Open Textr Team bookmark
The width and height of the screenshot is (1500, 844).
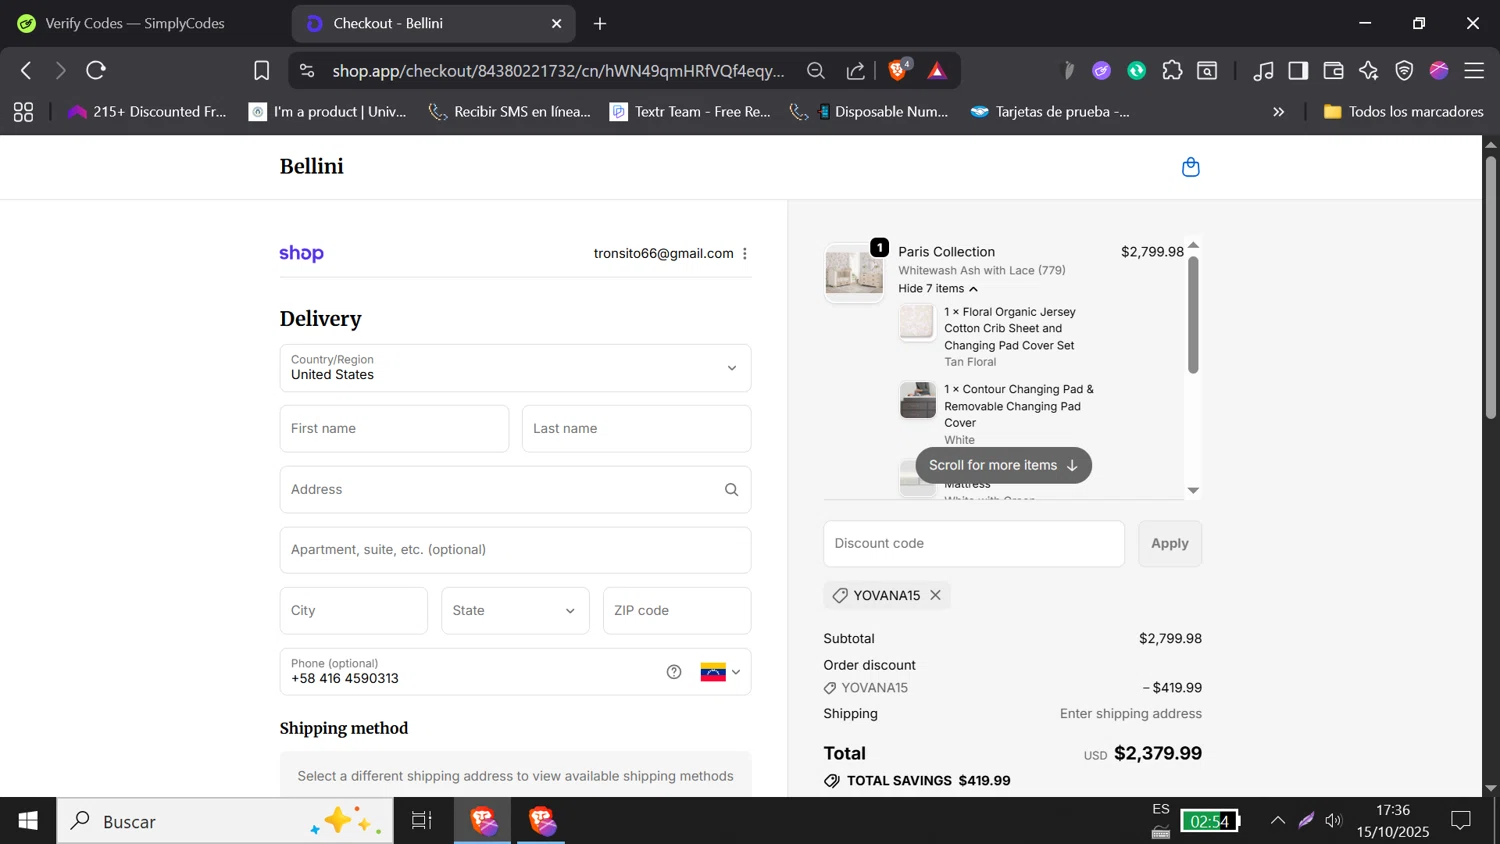(691, 112)
